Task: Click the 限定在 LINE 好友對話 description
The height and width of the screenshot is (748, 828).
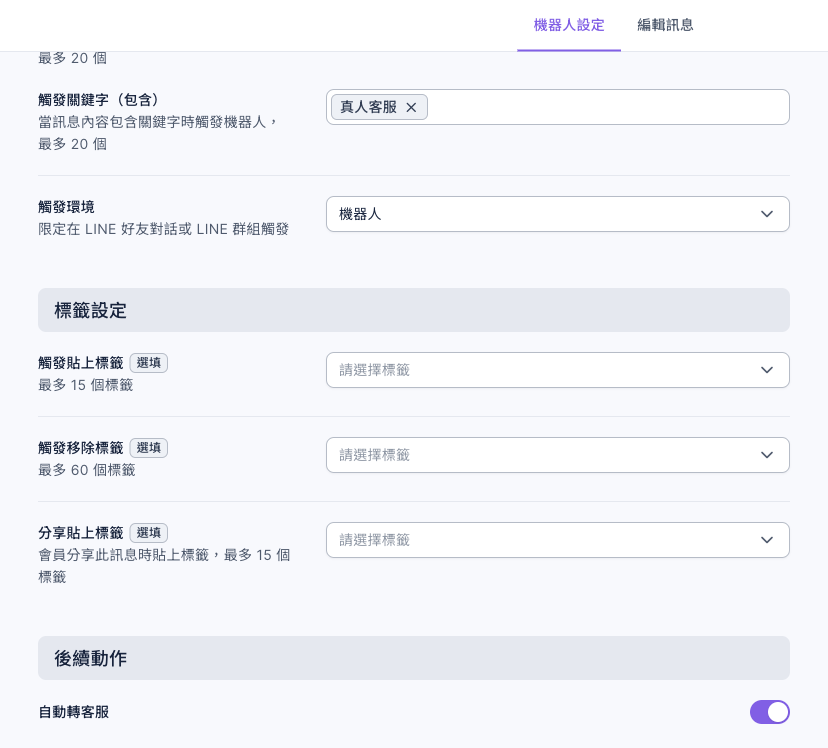Action: 163,229
